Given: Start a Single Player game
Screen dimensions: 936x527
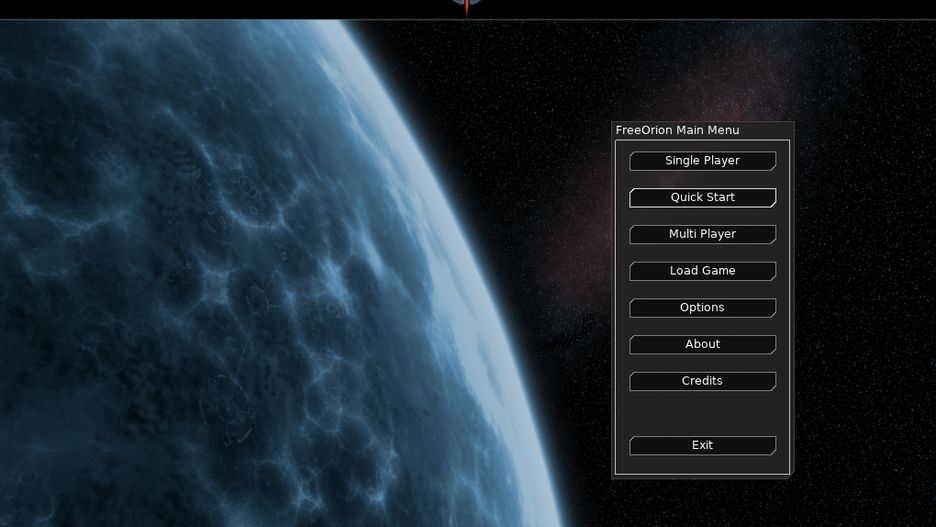Looking at the screenshot, I should click(703, 161).
